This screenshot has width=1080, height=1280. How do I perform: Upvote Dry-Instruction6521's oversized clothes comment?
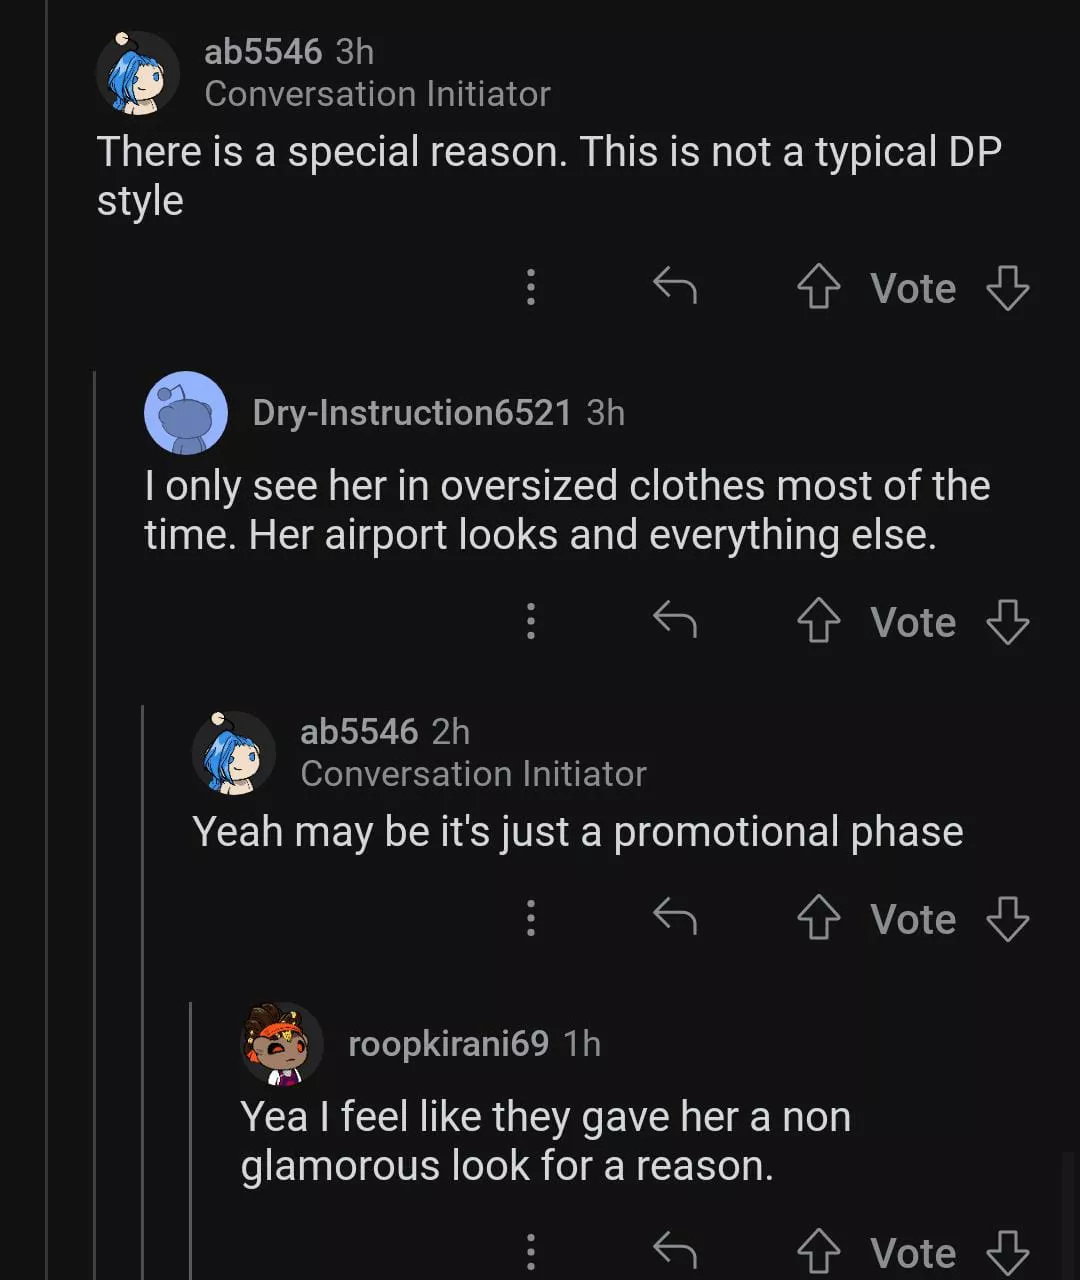818,622
